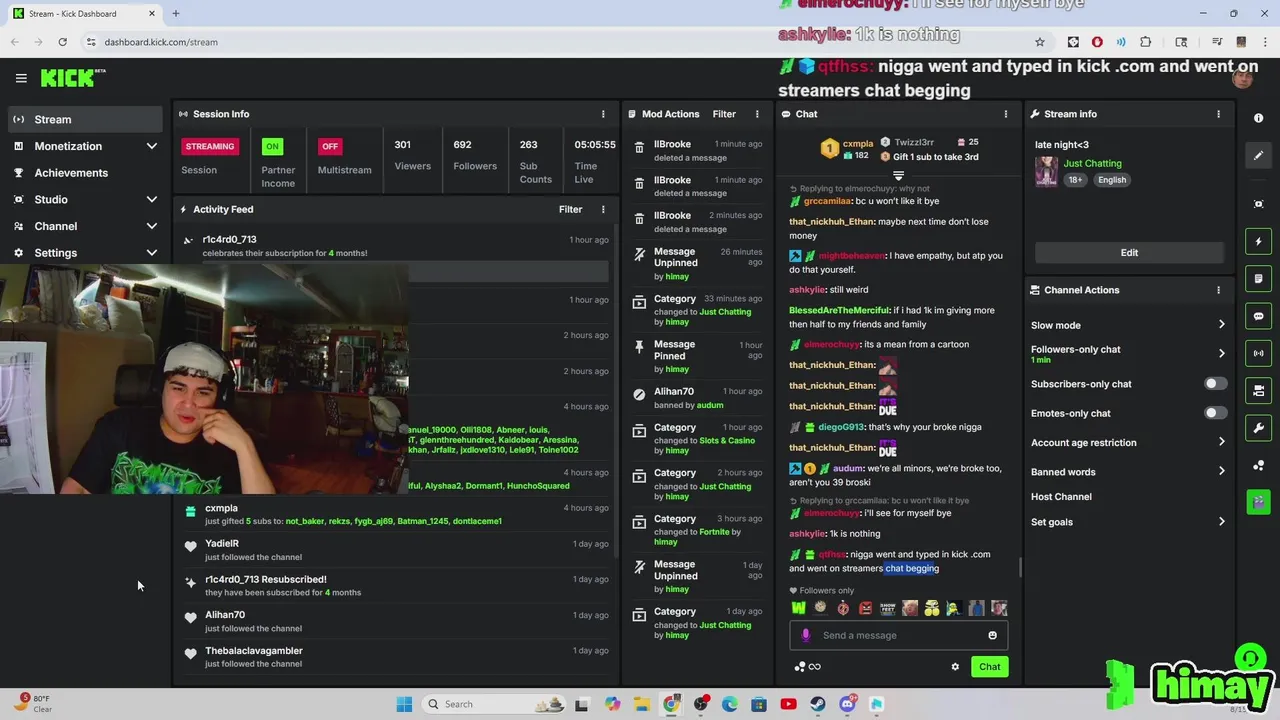1280x720 pixels.
Task: Click the taskbar Search box
Action: pyautogui.click(x=494, y=704)
